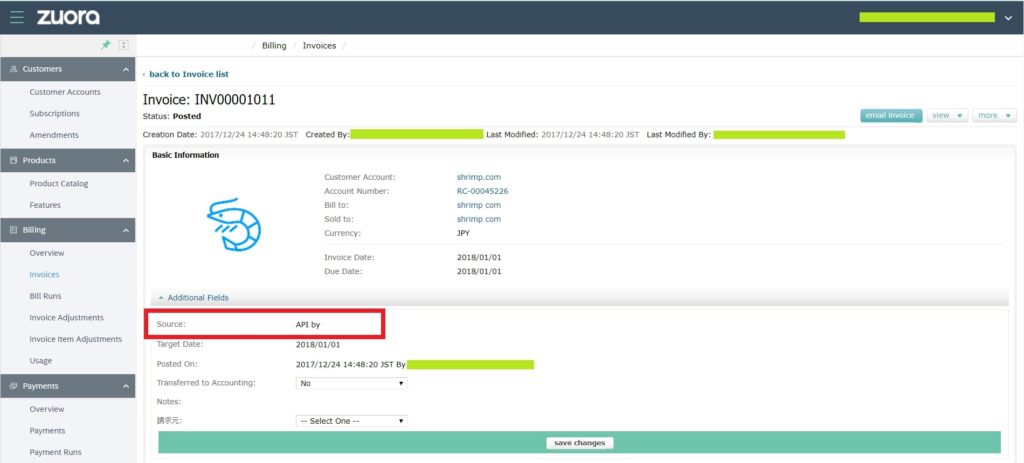
Task: Click the Customers section people icon
Action: coord(14,69)
